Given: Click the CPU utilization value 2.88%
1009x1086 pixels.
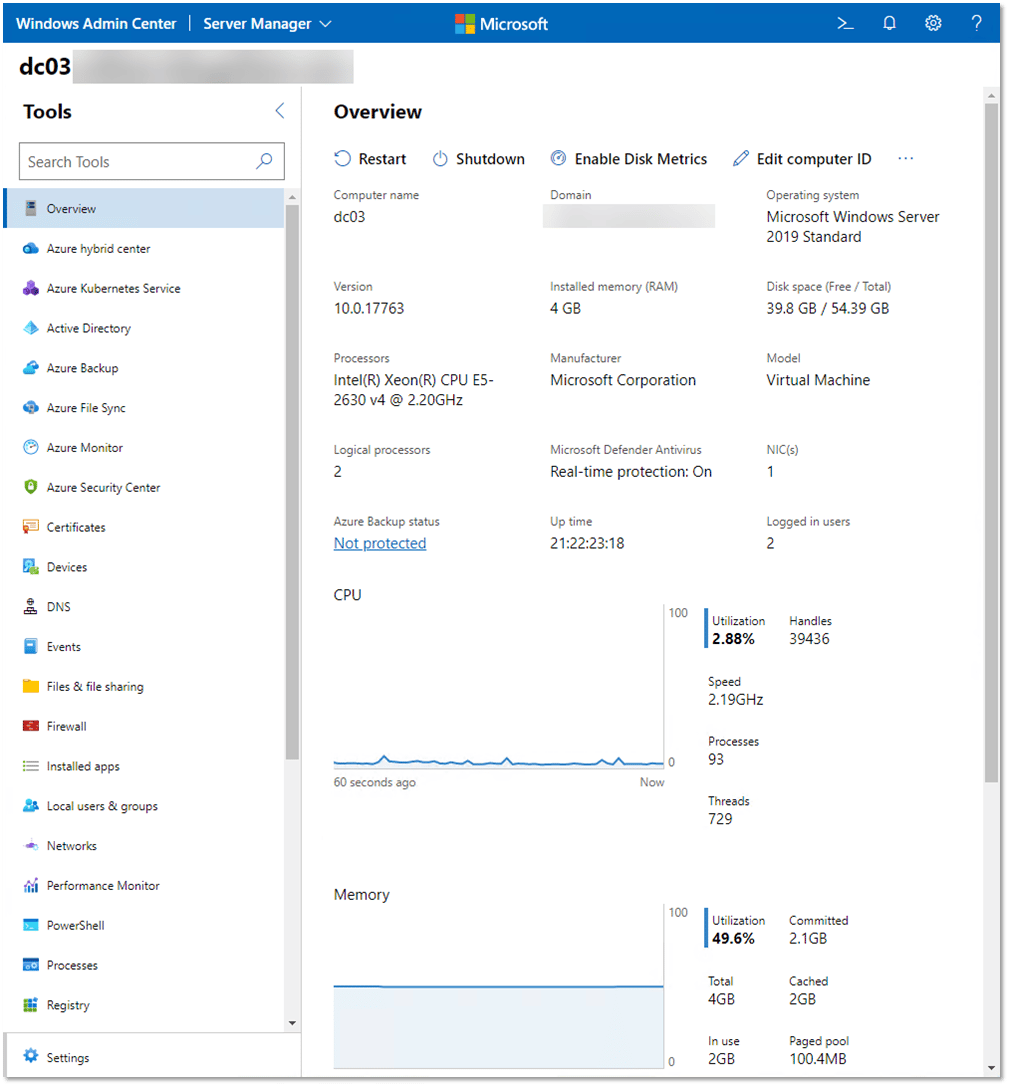Looking at the screenshot, I should (733, 639).
